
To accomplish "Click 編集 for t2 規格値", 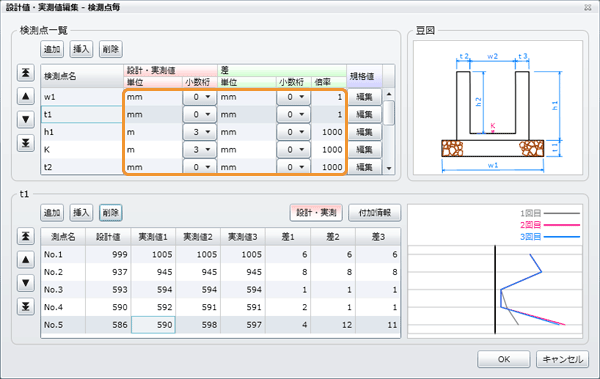I will 364,167.
